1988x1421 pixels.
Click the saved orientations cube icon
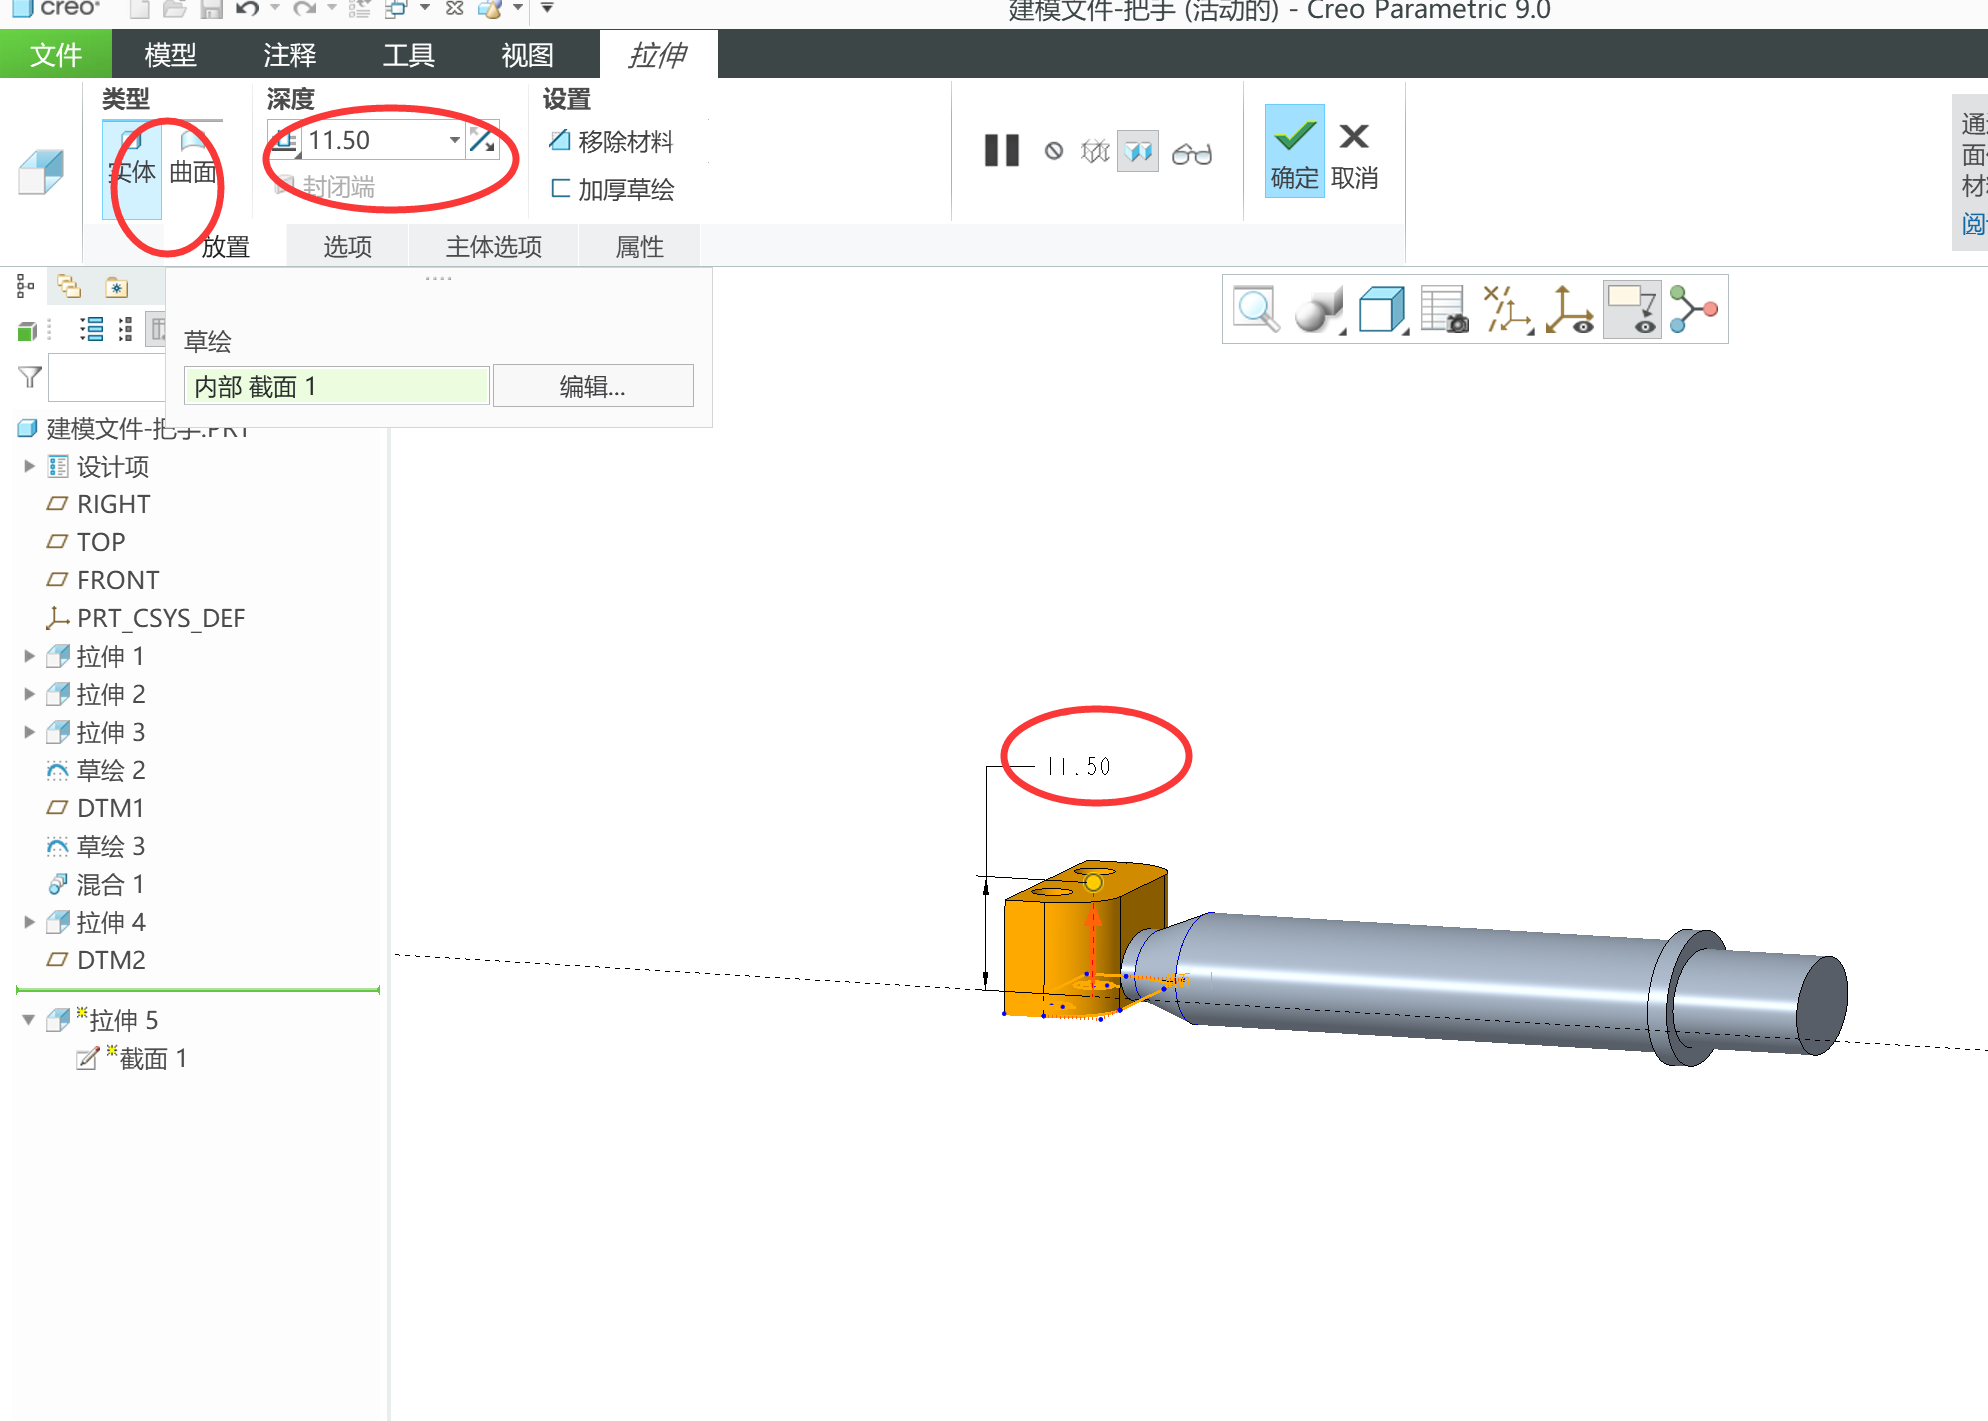click(1383, 310)
